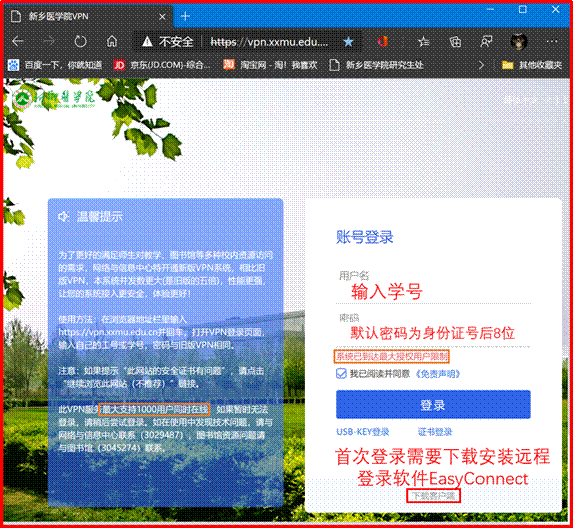
Task: Click the USB-KEY登录 link
Action: click(x=363, y=432)
